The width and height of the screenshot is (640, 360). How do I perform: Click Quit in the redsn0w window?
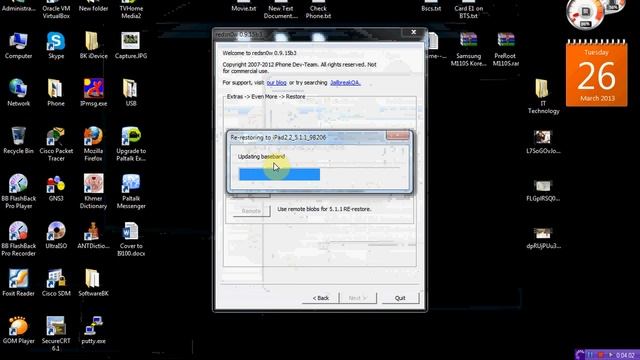[400, 298]
